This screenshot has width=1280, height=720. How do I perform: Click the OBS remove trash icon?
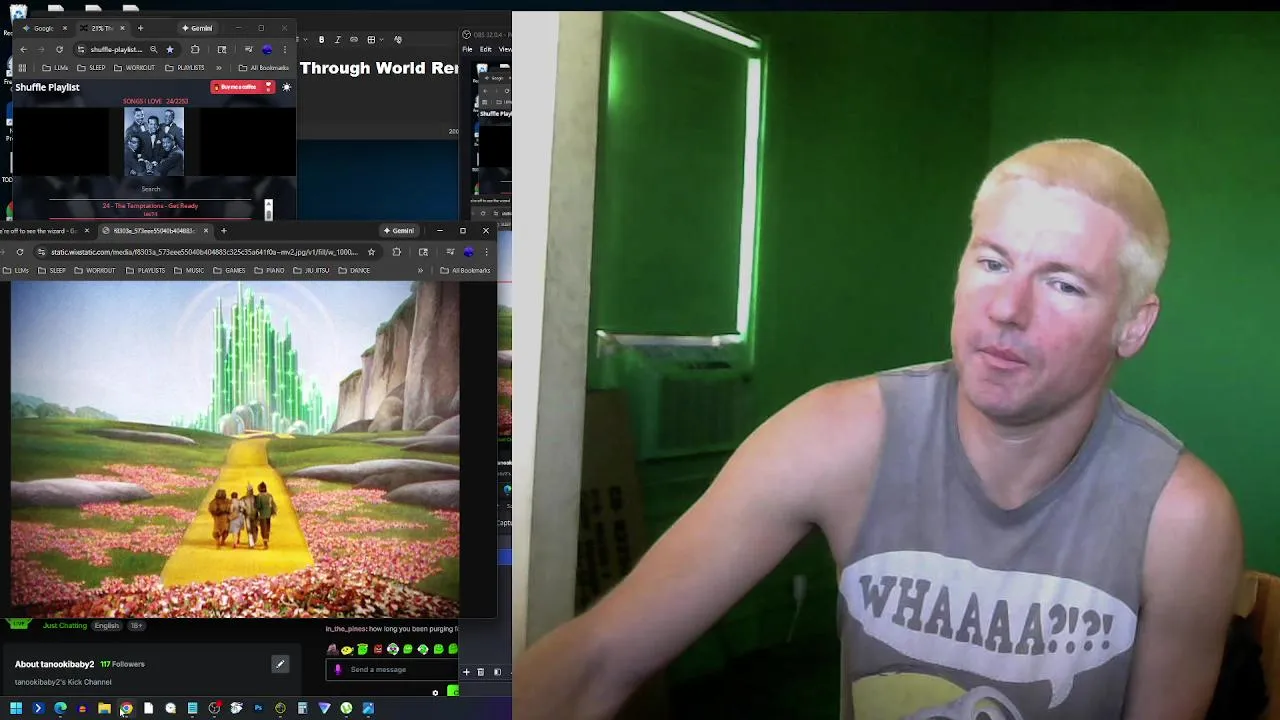pyautogui.click(x=480, y=672)
